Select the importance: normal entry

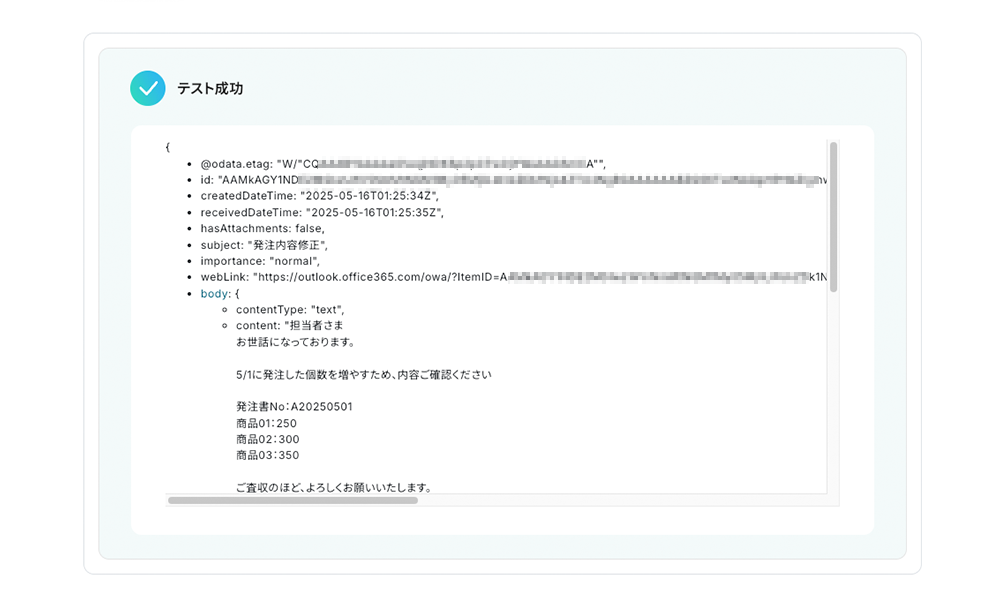(x=260, y=261)
